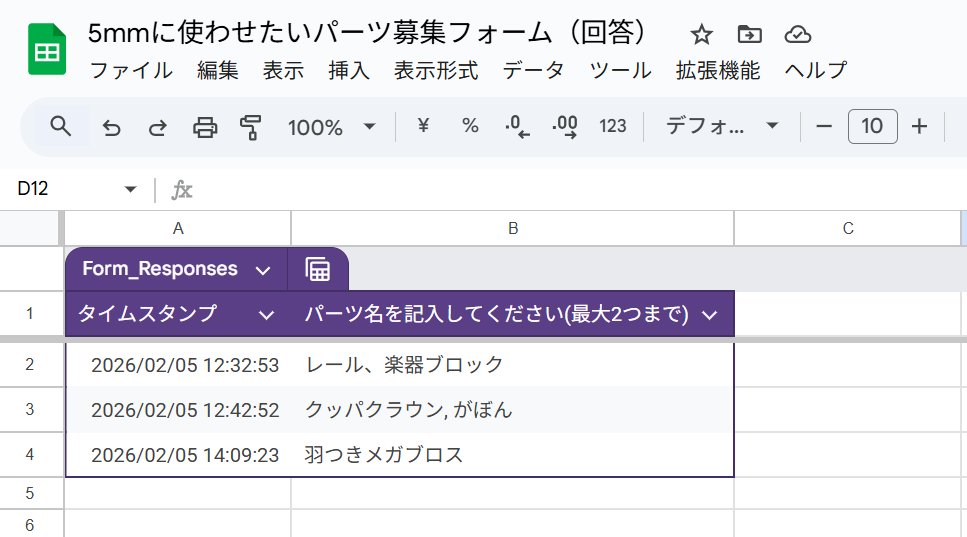
Task: Select column B header
Action: point(512,229)
